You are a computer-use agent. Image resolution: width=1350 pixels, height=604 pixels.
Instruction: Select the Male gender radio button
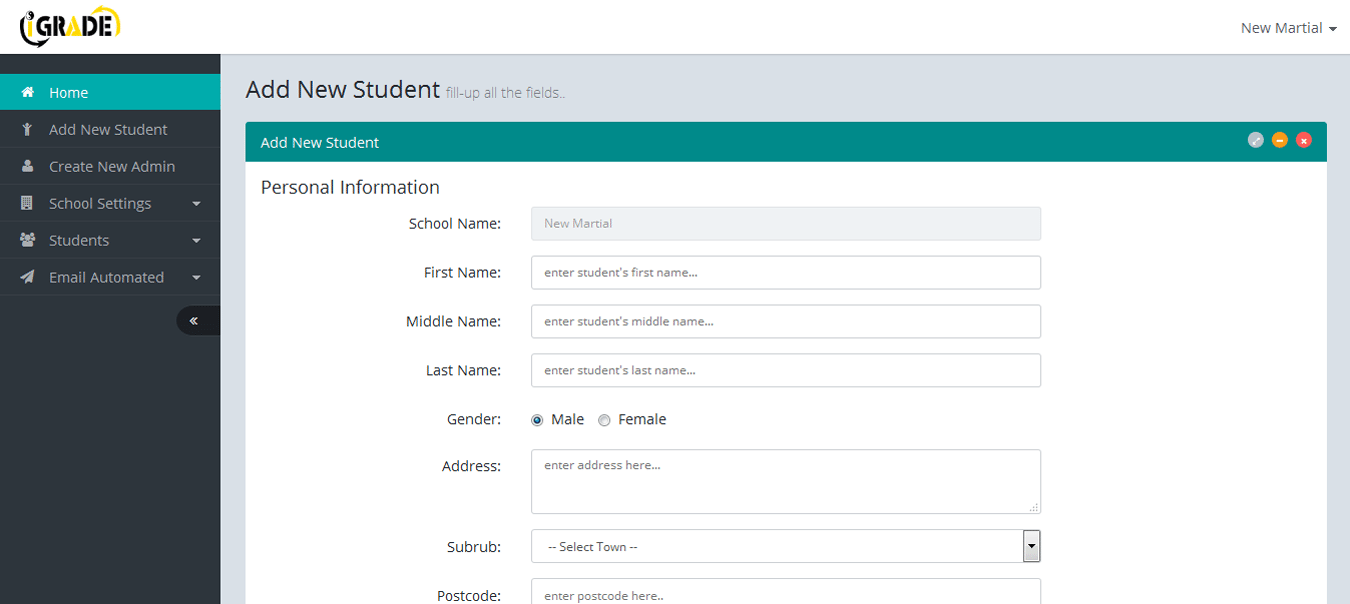tap(537, 420)
